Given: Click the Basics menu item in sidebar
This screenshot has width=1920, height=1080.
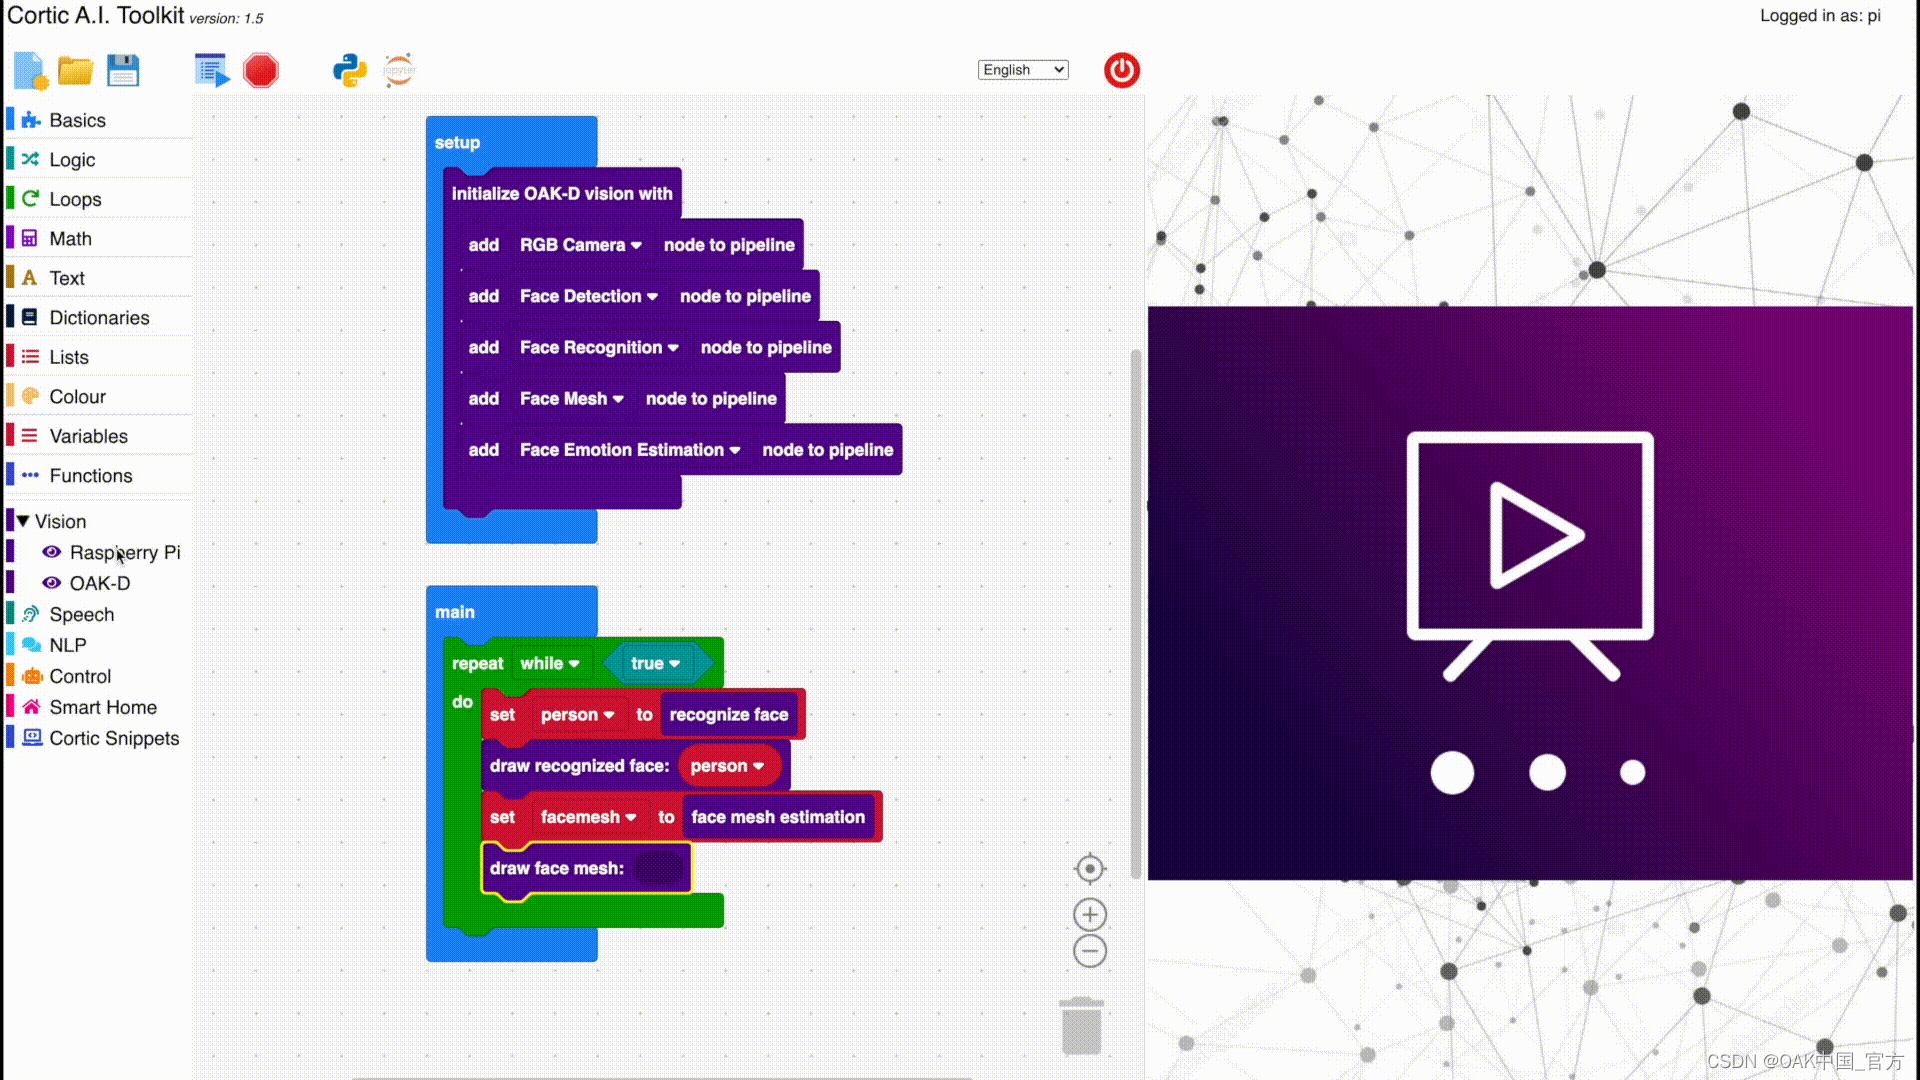Looking at the screenshot, I should 76,120.
